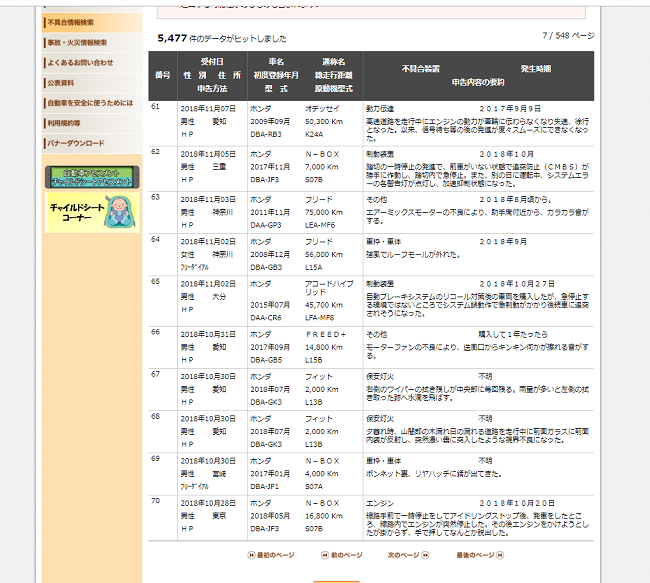Click model name アコードハイブリッド
Screen dimensions: 650x583
329,288
